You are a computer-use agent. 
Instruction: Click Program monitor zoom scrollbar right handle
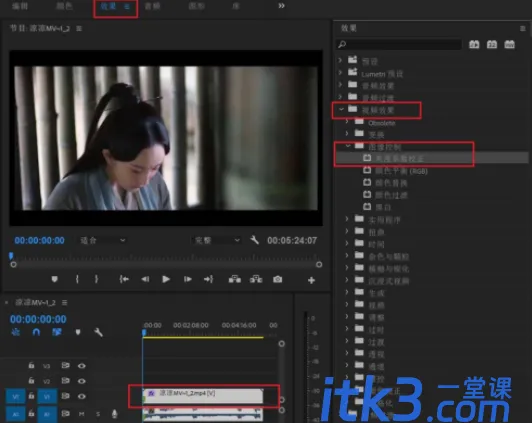(x=319, y=265)
